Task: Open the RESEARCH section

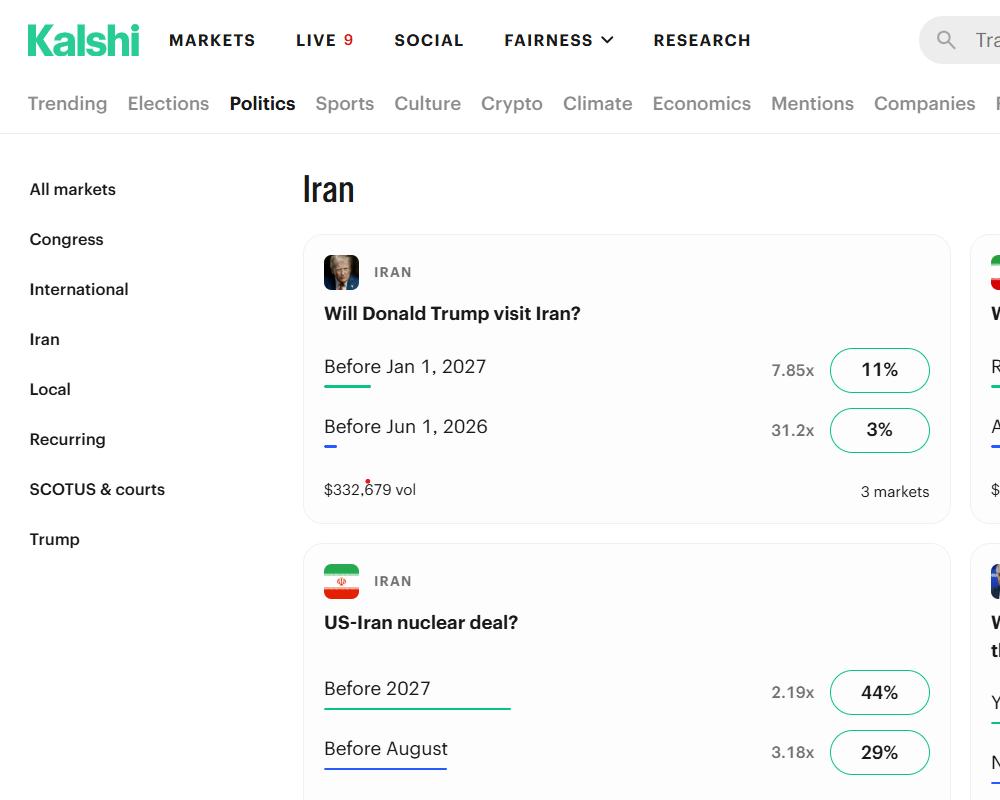Action: click(702, 40)
